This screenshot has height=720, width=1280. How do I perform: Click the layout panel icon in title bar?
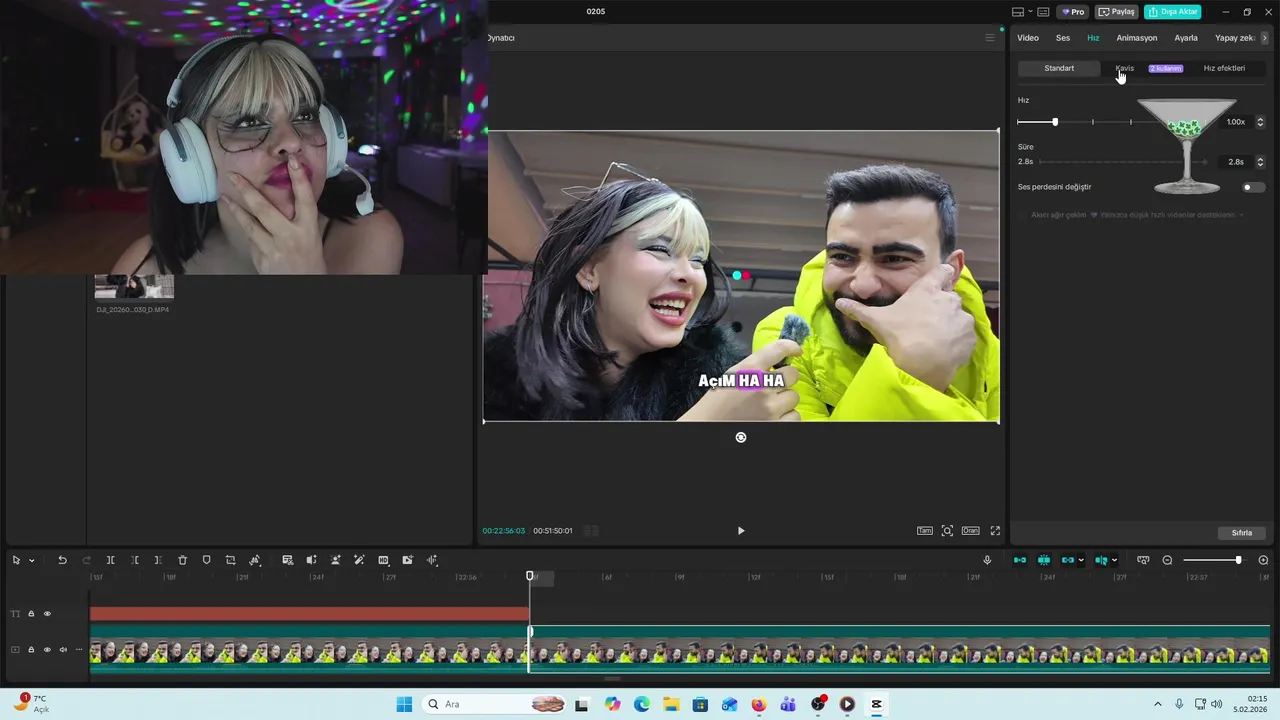tap(1018, 12)
